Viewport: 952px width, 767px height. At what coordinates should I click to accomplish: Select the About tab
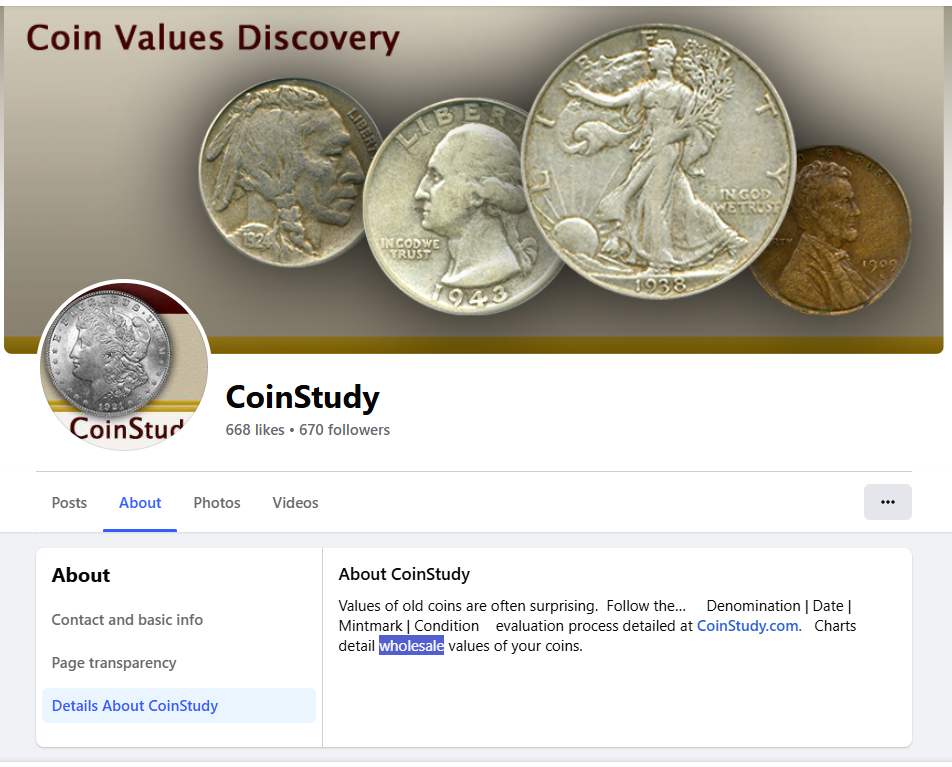click(140, 503)
